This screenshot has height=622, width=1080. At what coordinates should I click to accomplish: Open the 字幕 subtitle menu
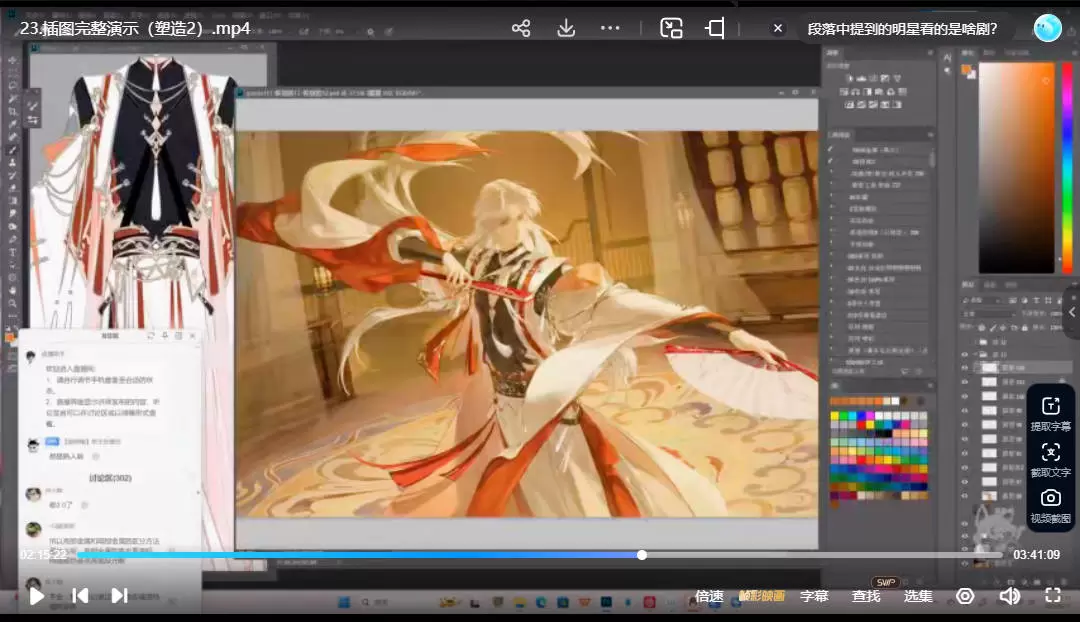[814, 596]
